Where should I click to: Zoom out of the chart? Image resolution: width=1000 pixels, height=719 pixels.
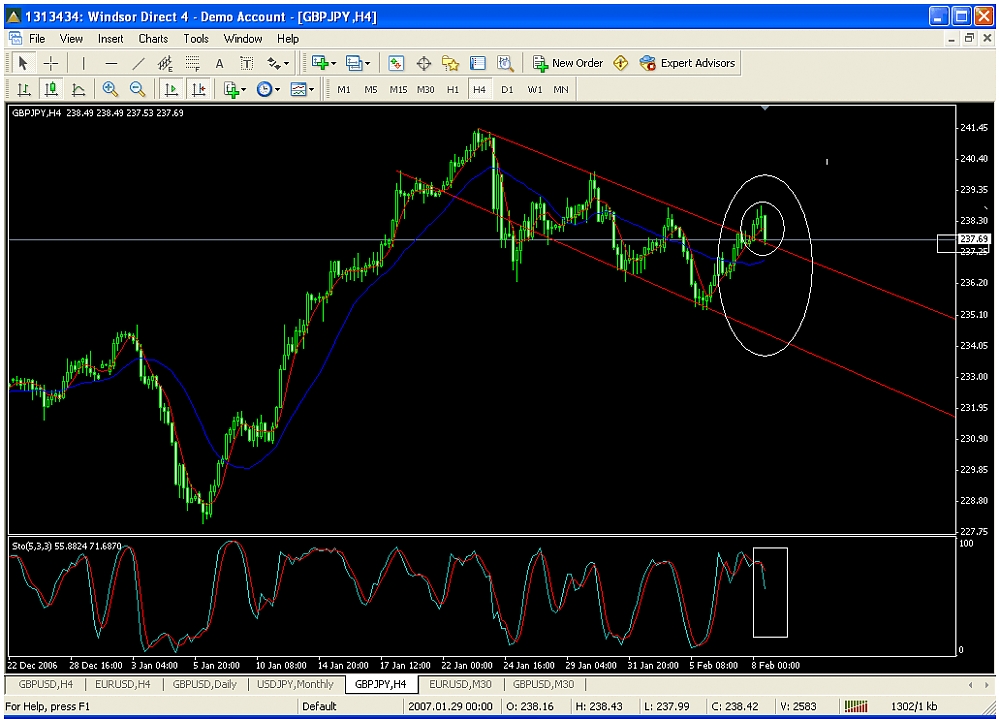click(x=137, y=89)
